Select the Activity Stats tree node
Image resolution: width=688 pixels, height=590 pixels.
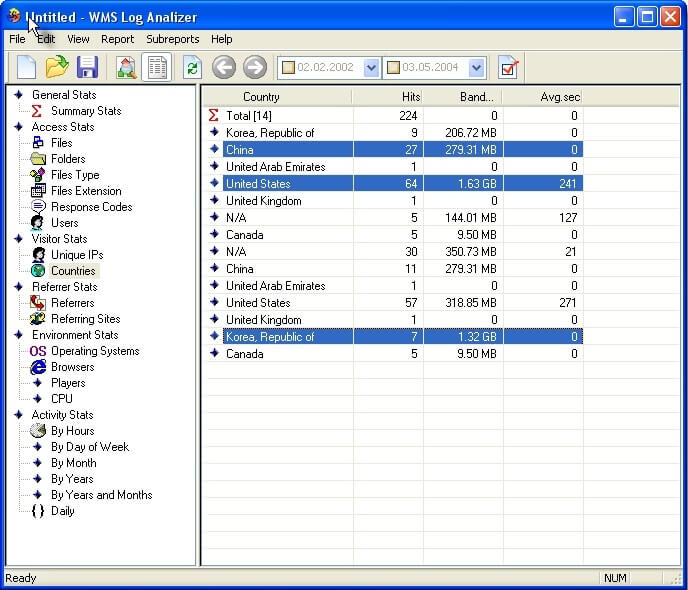coord(62,415)
